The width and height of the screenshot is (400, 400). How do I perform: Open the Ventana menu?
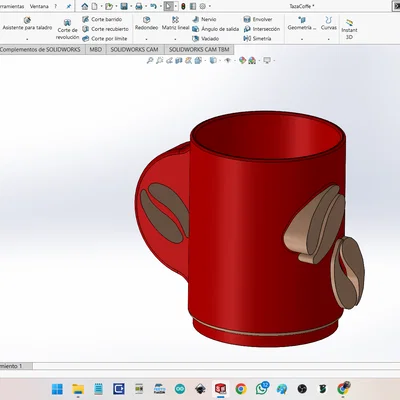(x=39, y=6)
